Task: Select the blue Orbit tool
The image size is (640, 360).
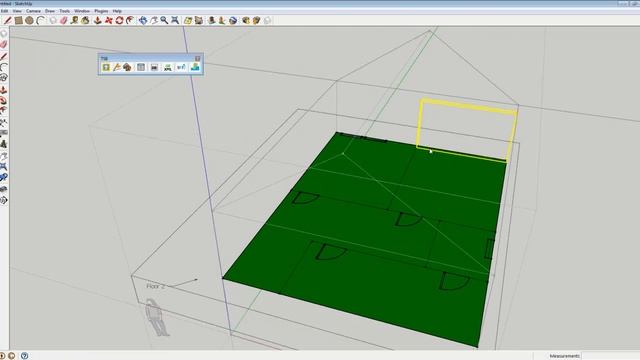Action: [143, 20]
